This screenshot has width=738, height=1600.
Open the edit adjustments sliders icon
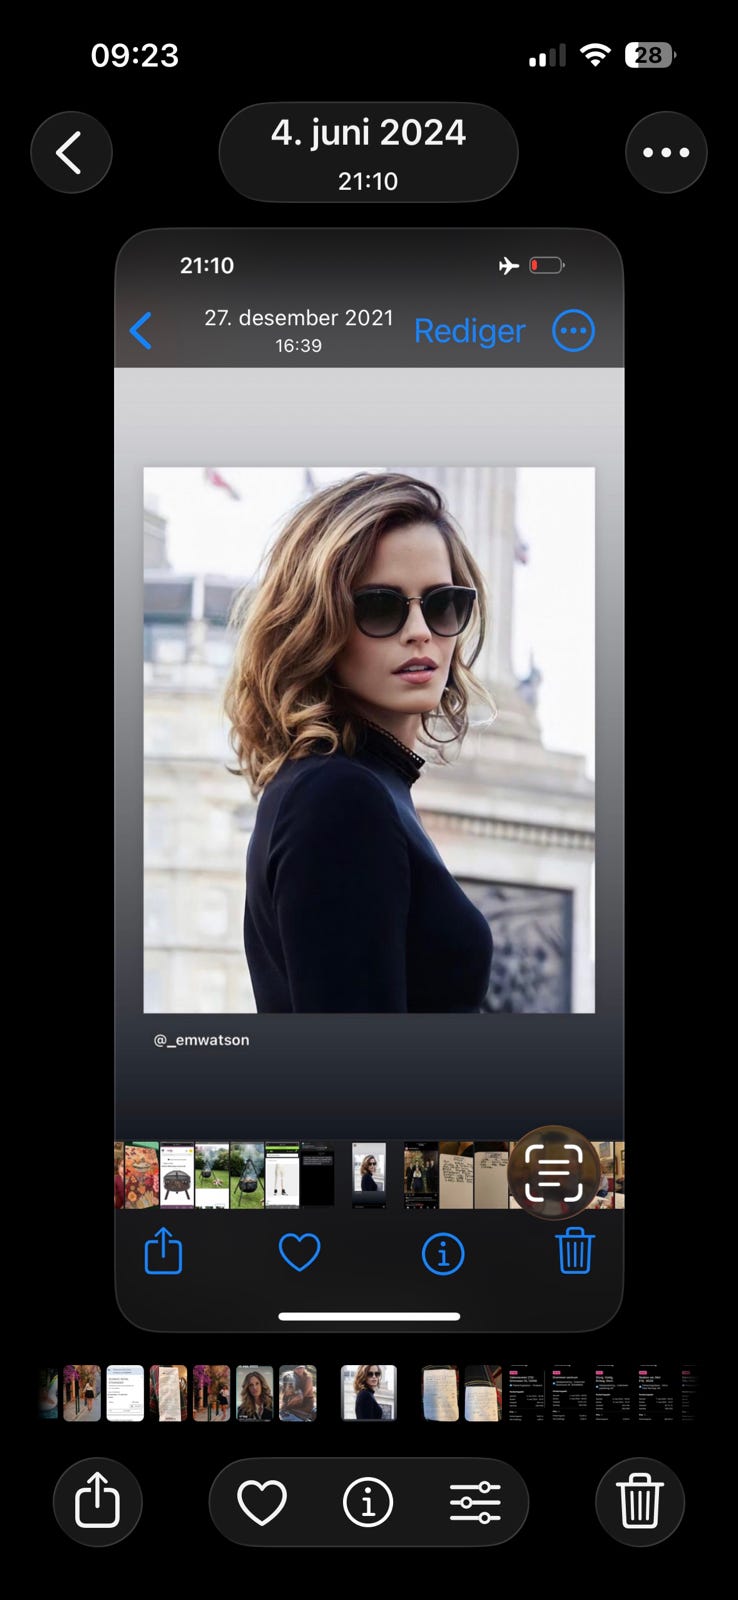click(475, 1502)
